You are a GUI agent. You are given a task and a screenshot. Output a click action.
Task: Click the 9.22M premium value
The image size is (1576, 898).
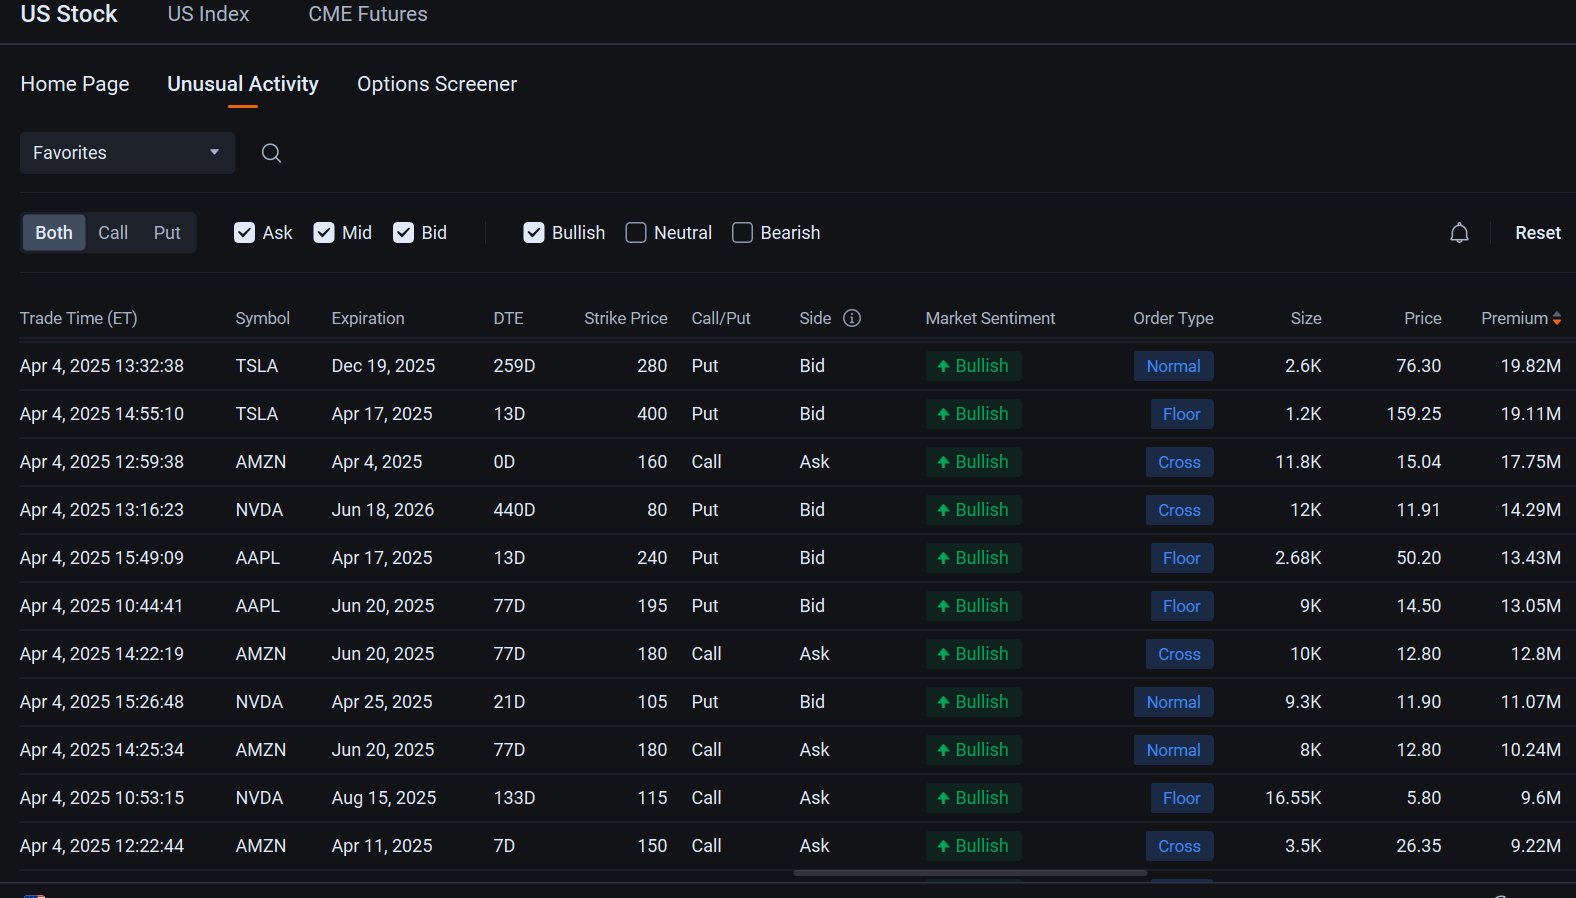click(x=1535, y=846)
